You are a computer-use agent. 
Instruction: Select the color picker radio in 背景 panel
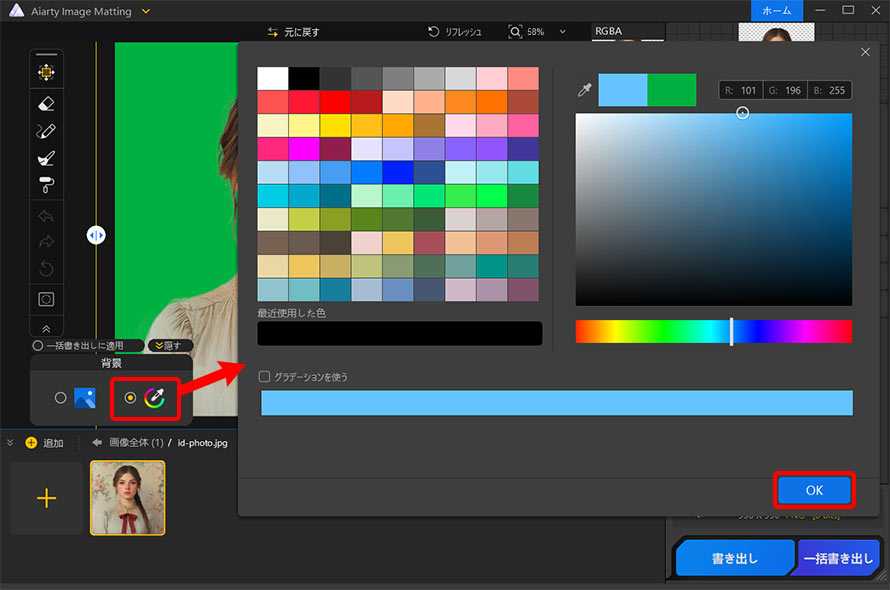point(128,397)
